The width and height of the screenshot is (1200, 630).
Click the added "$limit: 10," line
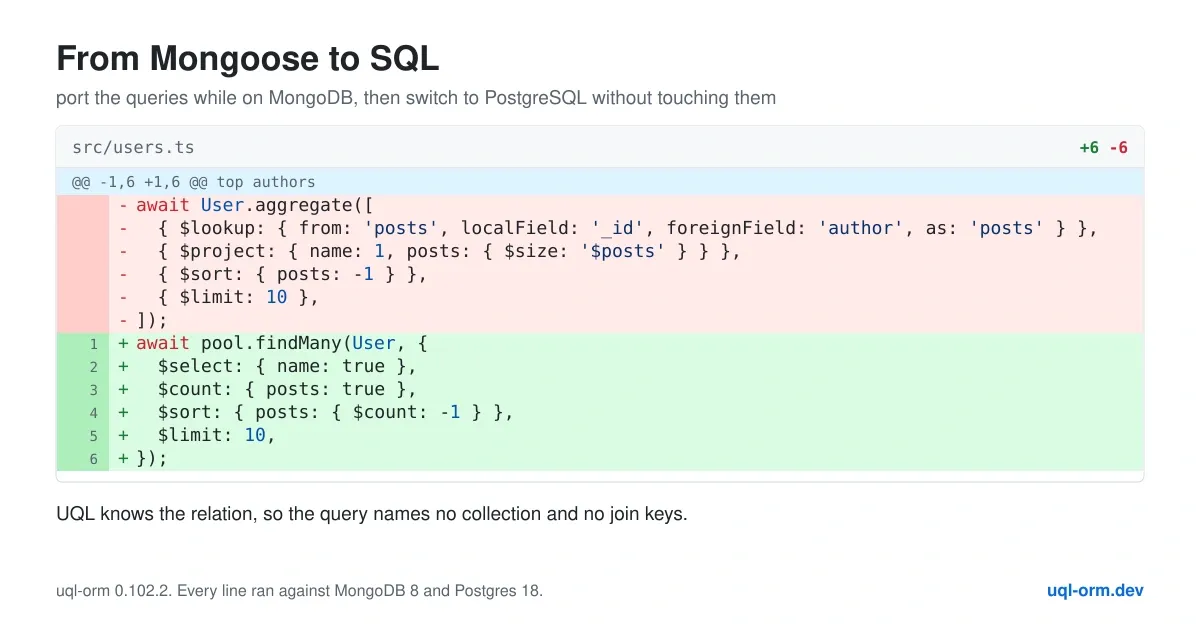600,435
